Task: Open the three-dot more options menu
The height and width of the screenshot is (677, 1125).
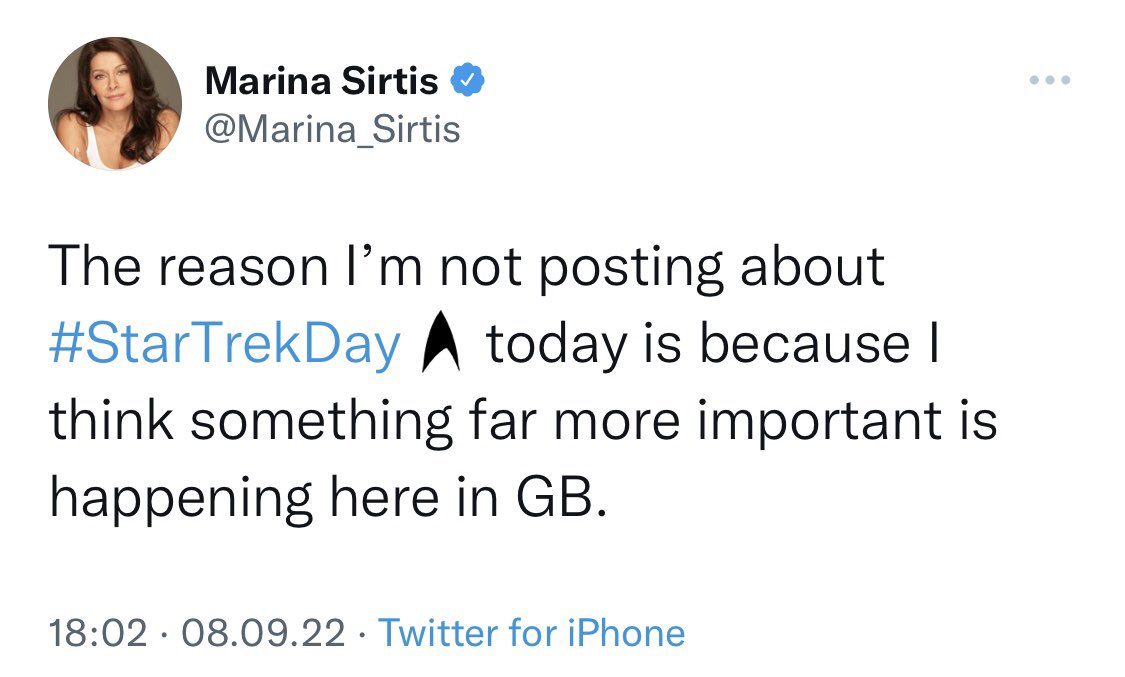Action: click(x=1052, y=80)
